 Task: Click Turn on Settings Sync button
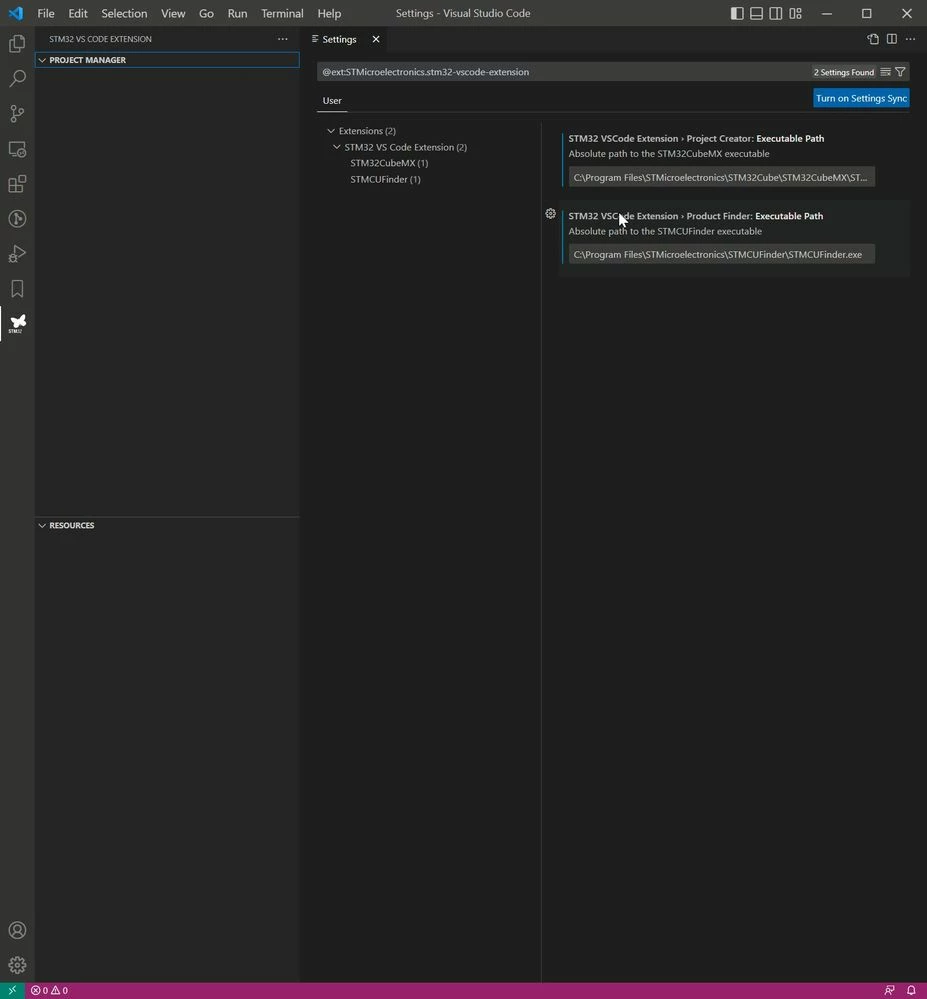[861, 98]
